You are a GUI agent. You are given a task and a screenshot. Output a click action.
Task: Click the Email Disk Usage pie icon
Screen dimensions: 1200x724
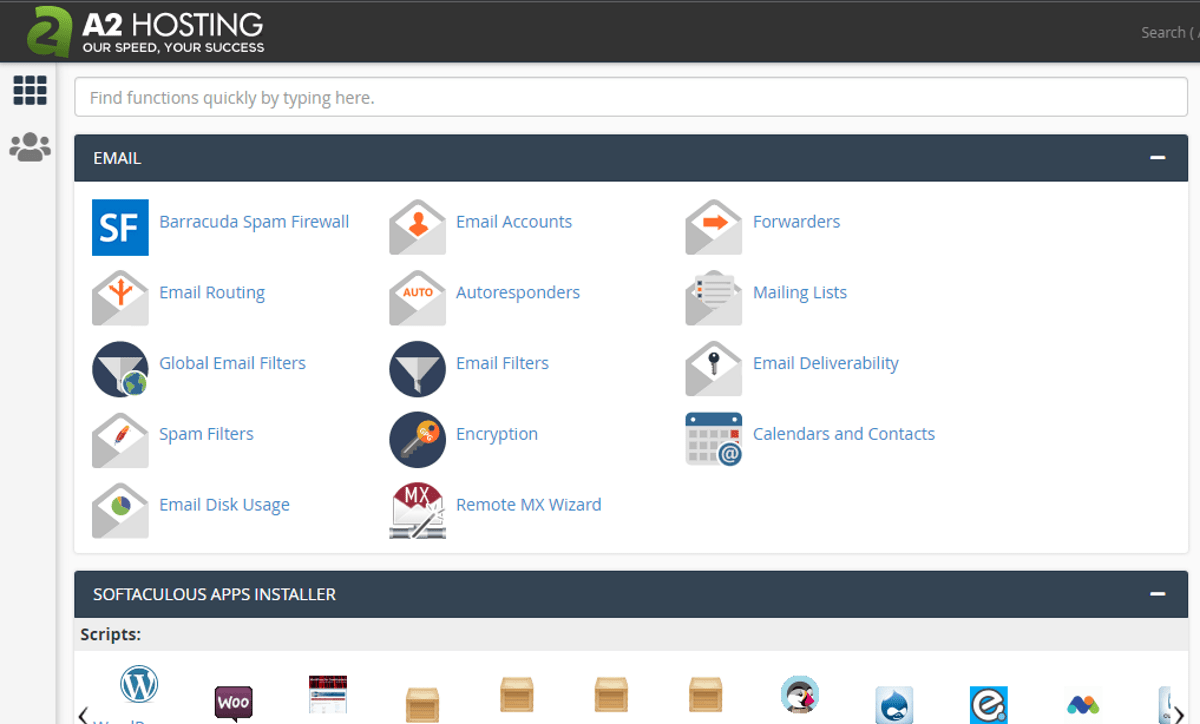pos(120,511)
